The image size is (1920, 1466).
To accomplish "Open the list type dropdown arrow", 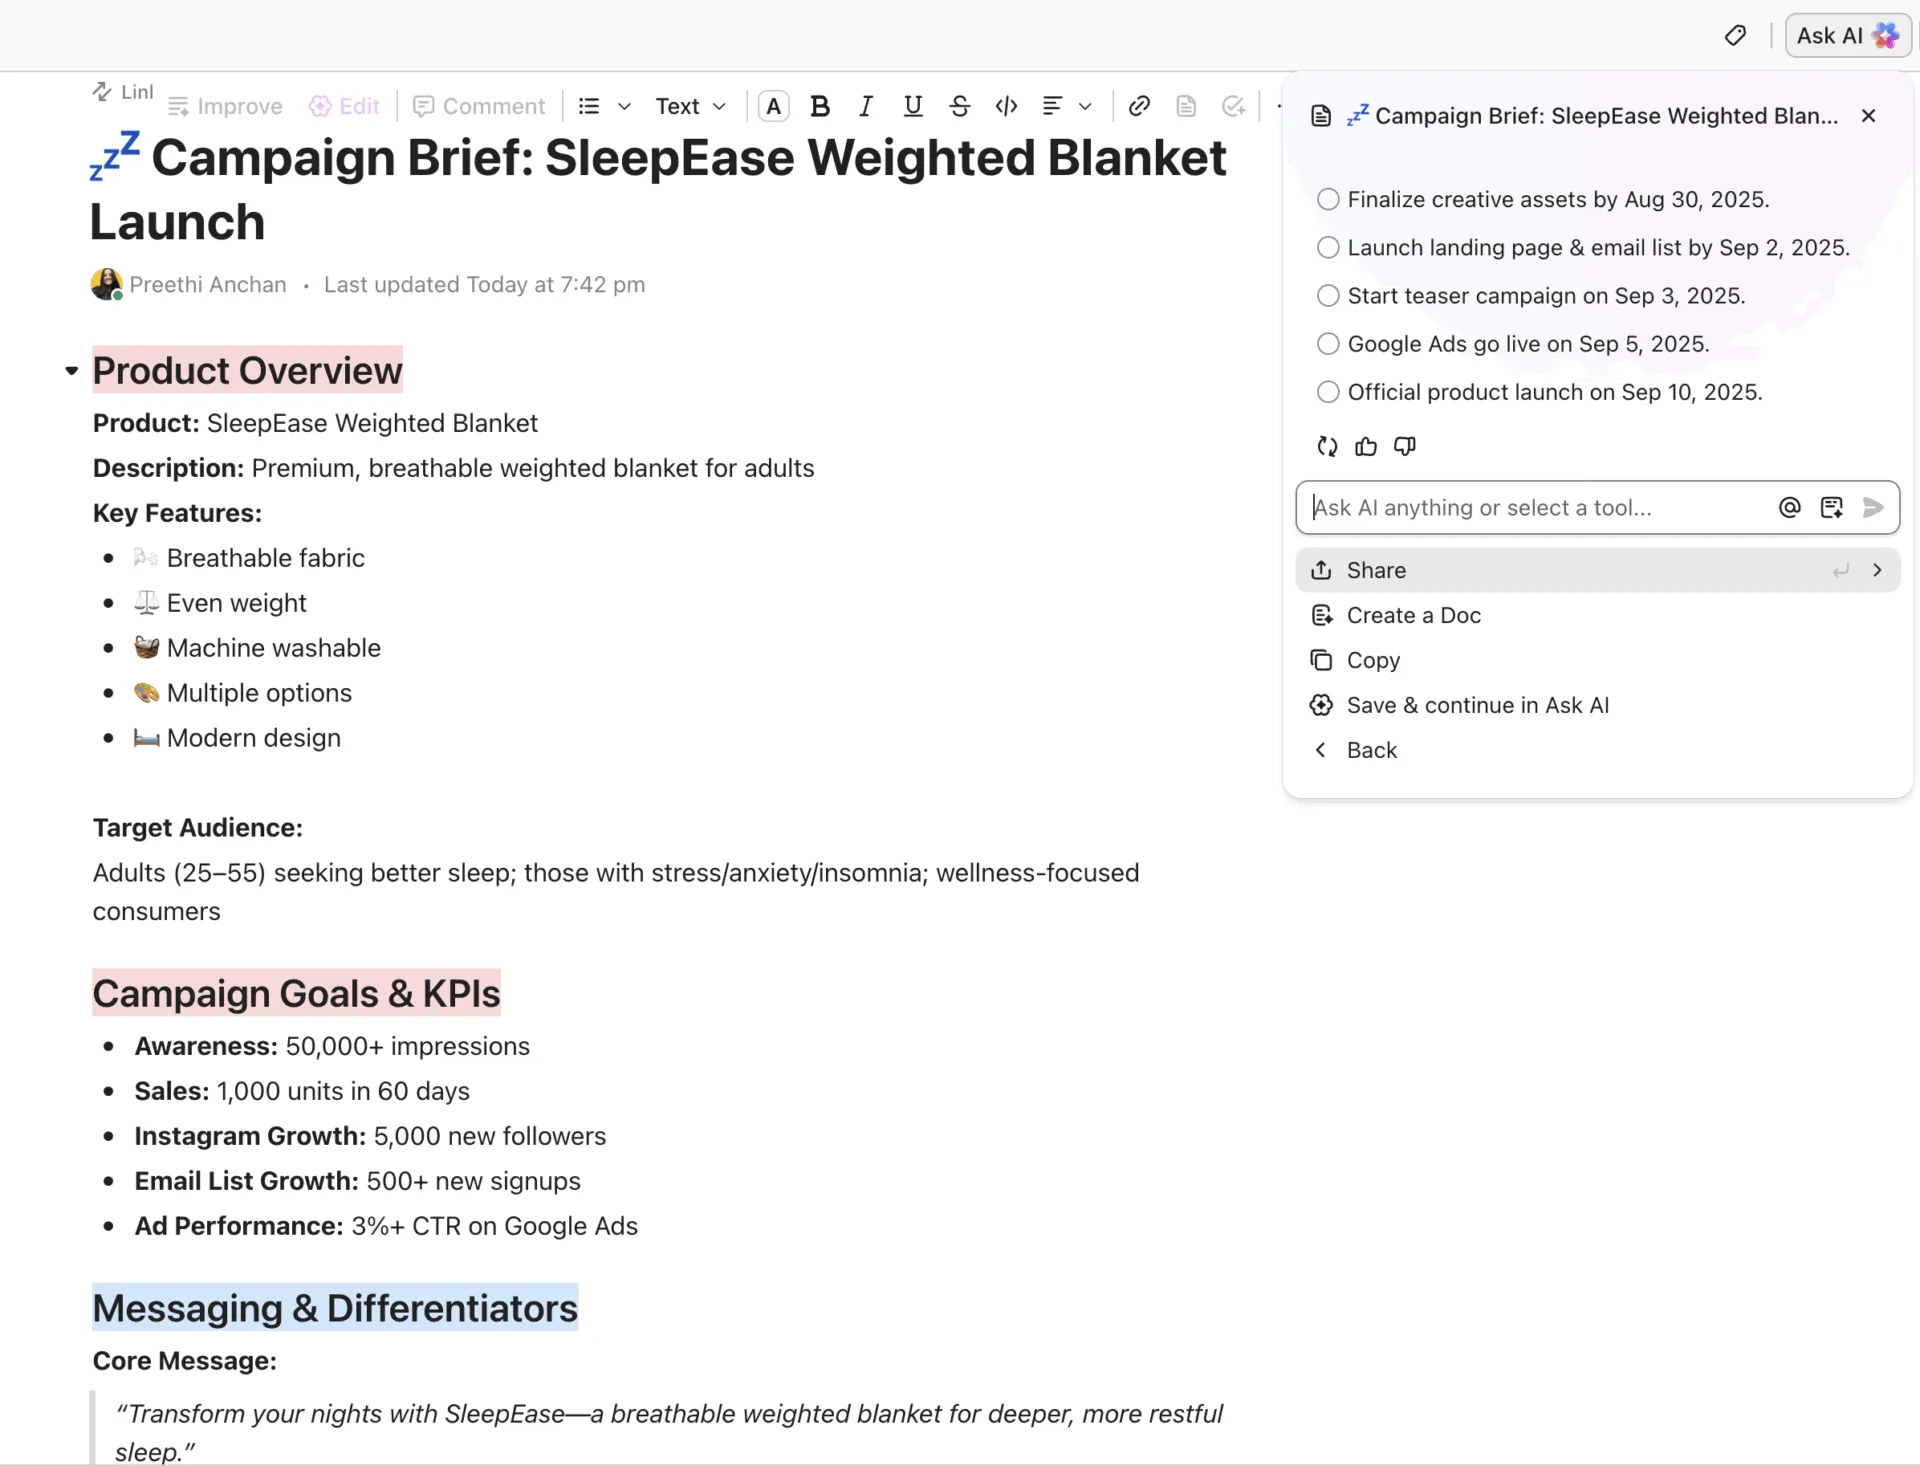I will 624,106.
